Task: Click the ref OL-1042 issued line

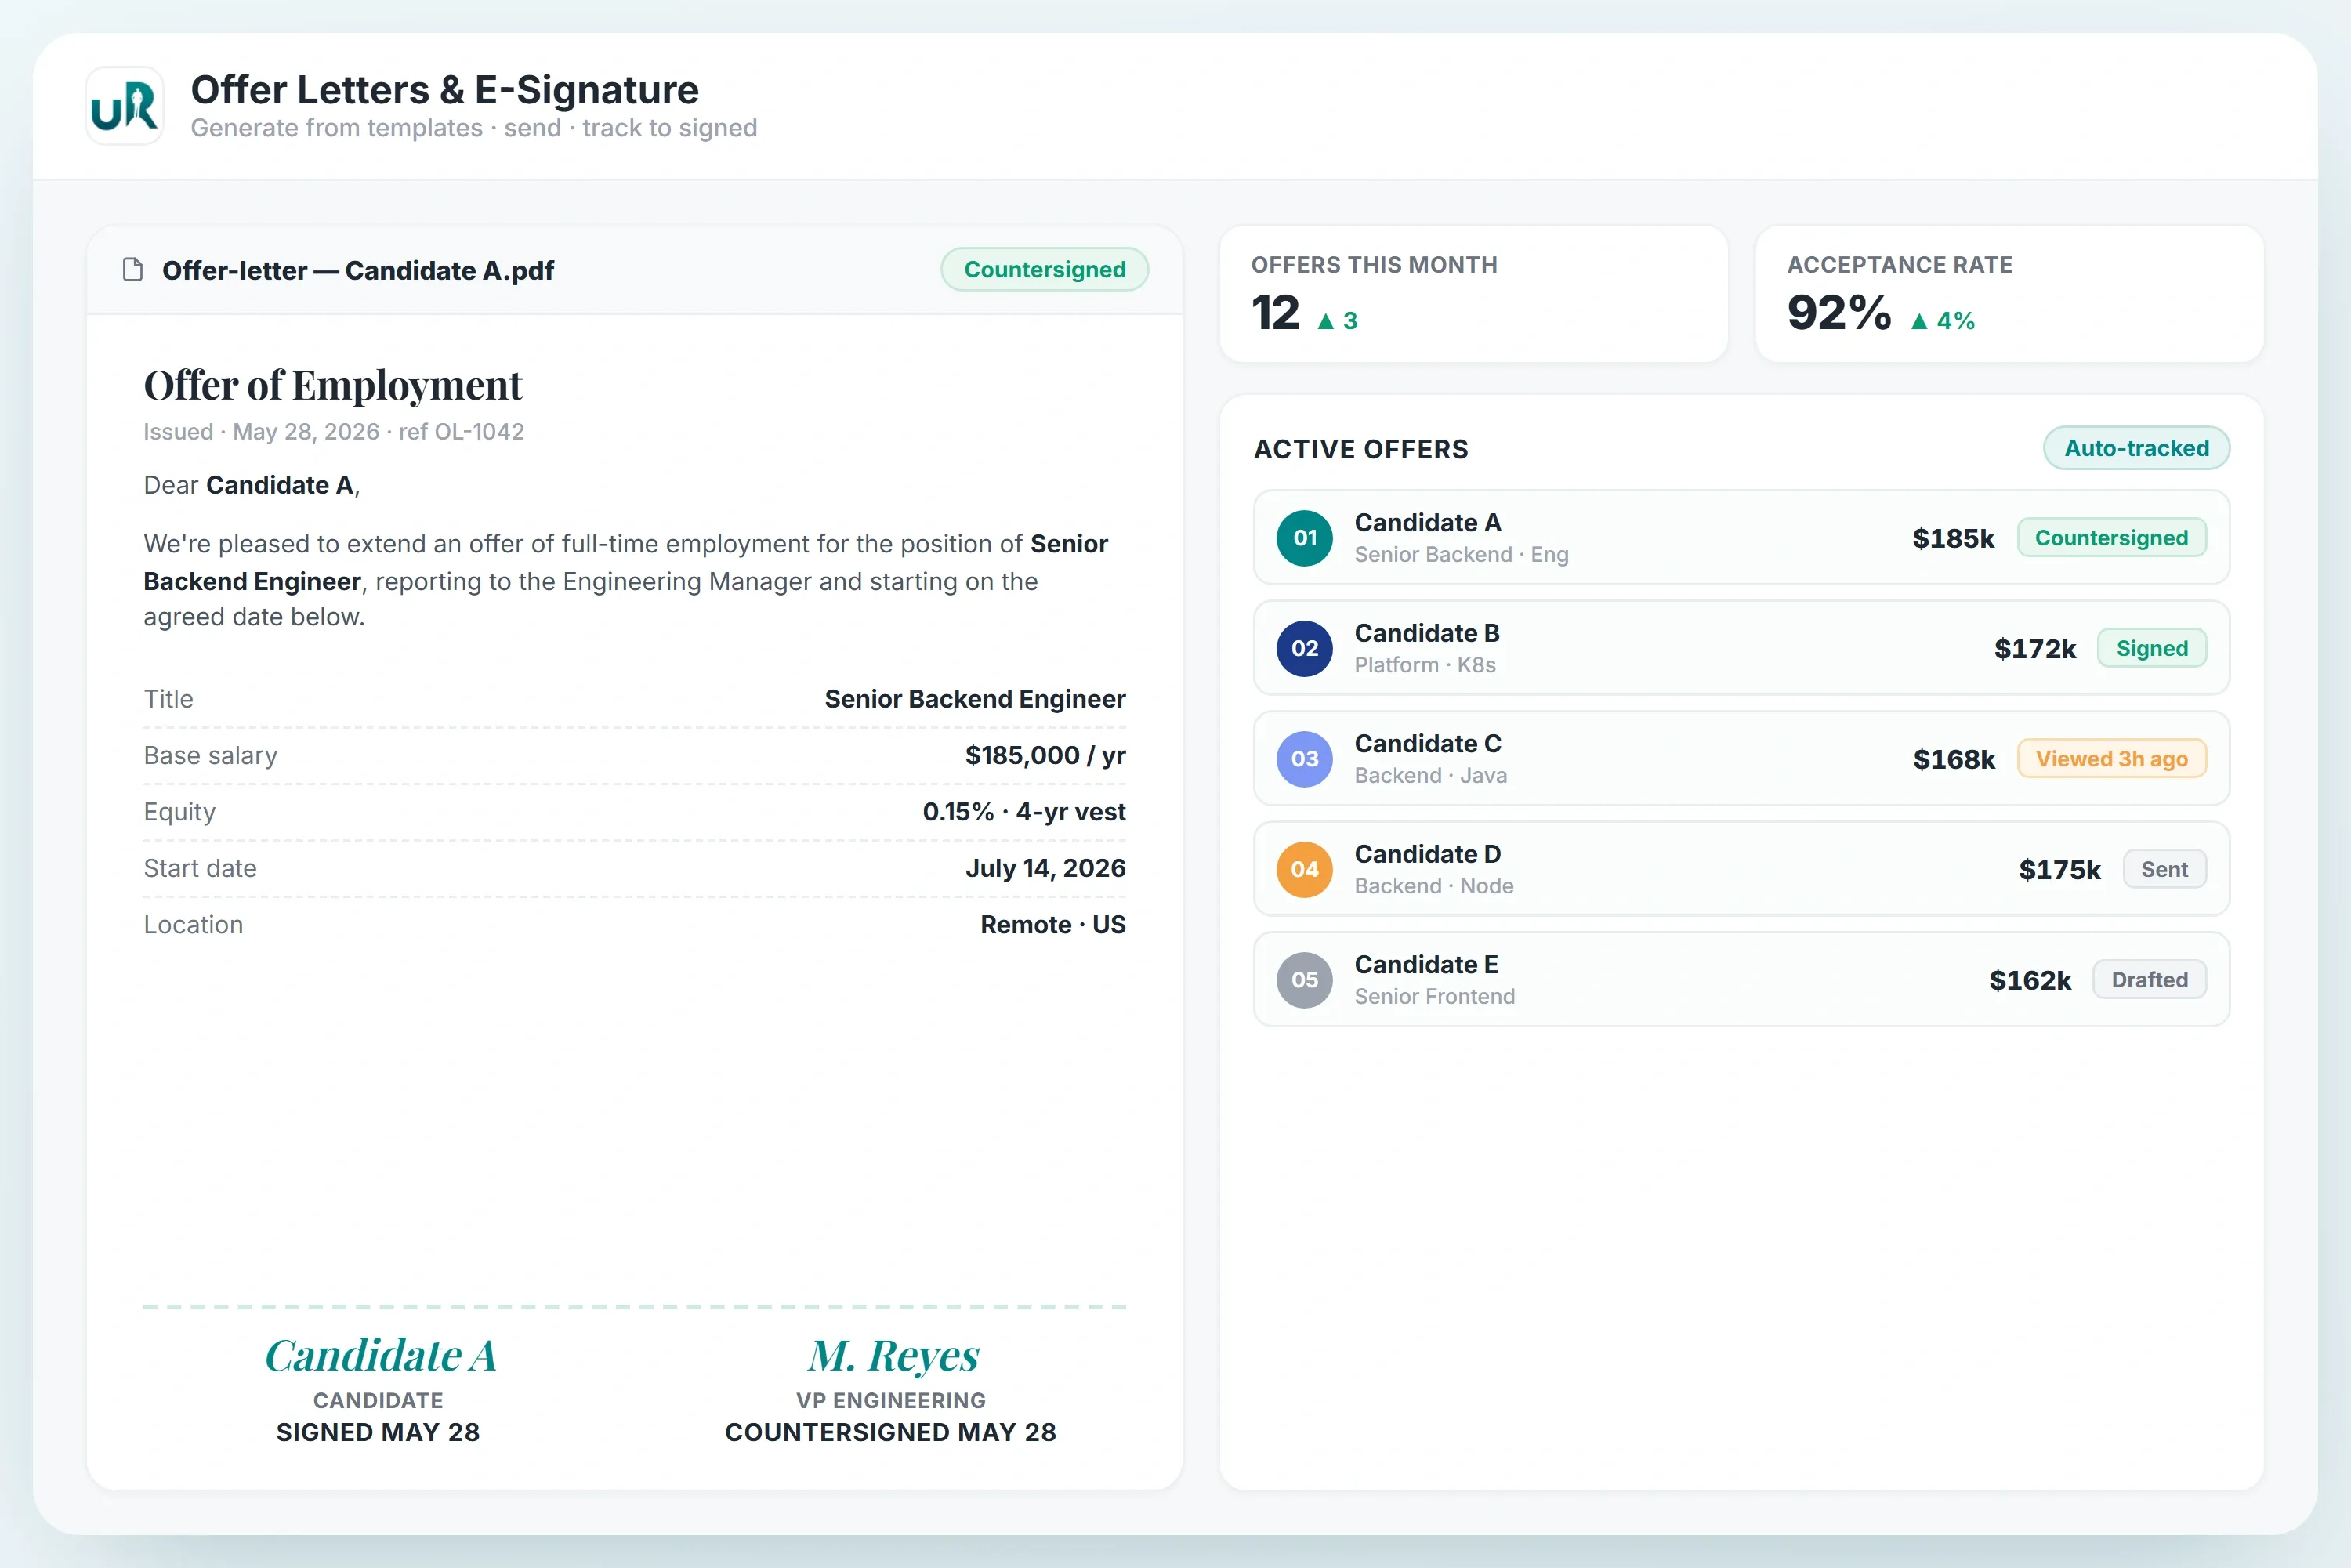Action: [x=334, y=432]
